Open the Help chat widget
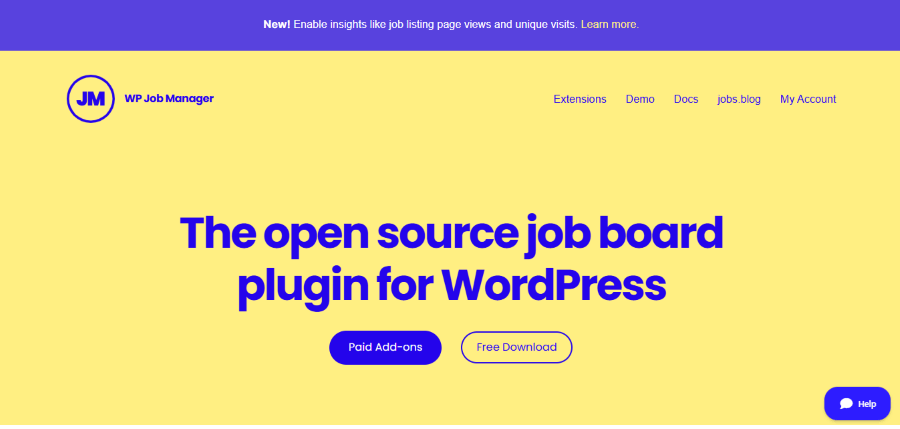The height and width of the screenshot is (429, 900). click(x=857, y=404)
